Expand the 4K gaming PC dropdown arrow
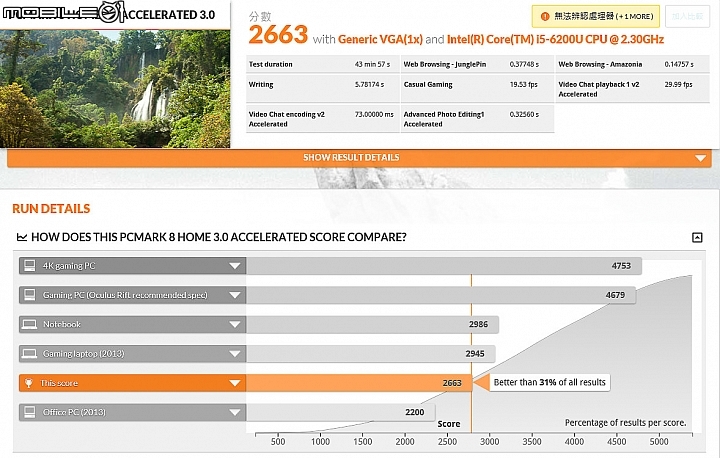Image resolution: width=720 pixels, height=458 pixels. pos(235,266)
